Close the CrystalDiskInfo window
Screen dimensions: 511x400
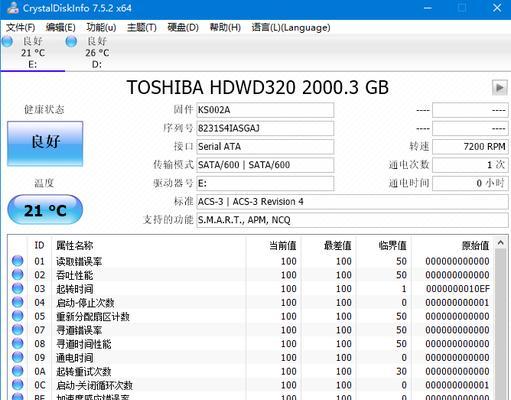point(497,8)
